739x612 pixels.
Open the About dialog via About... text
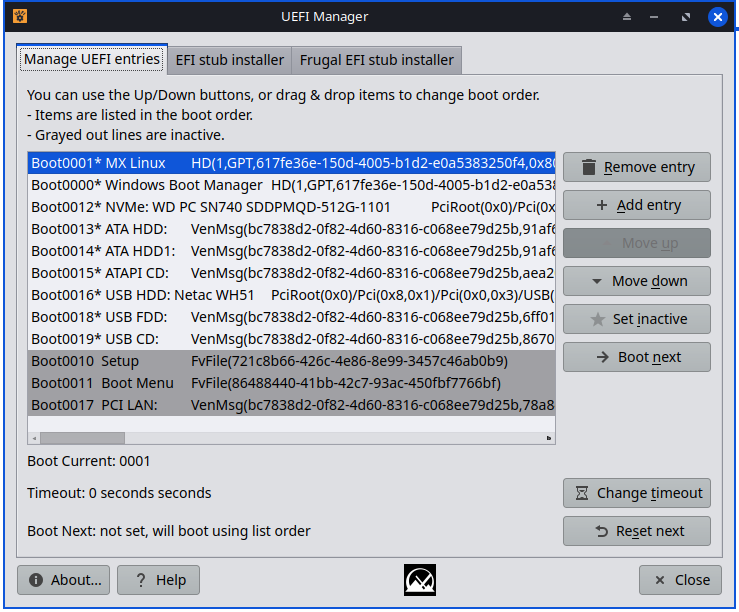76,580
